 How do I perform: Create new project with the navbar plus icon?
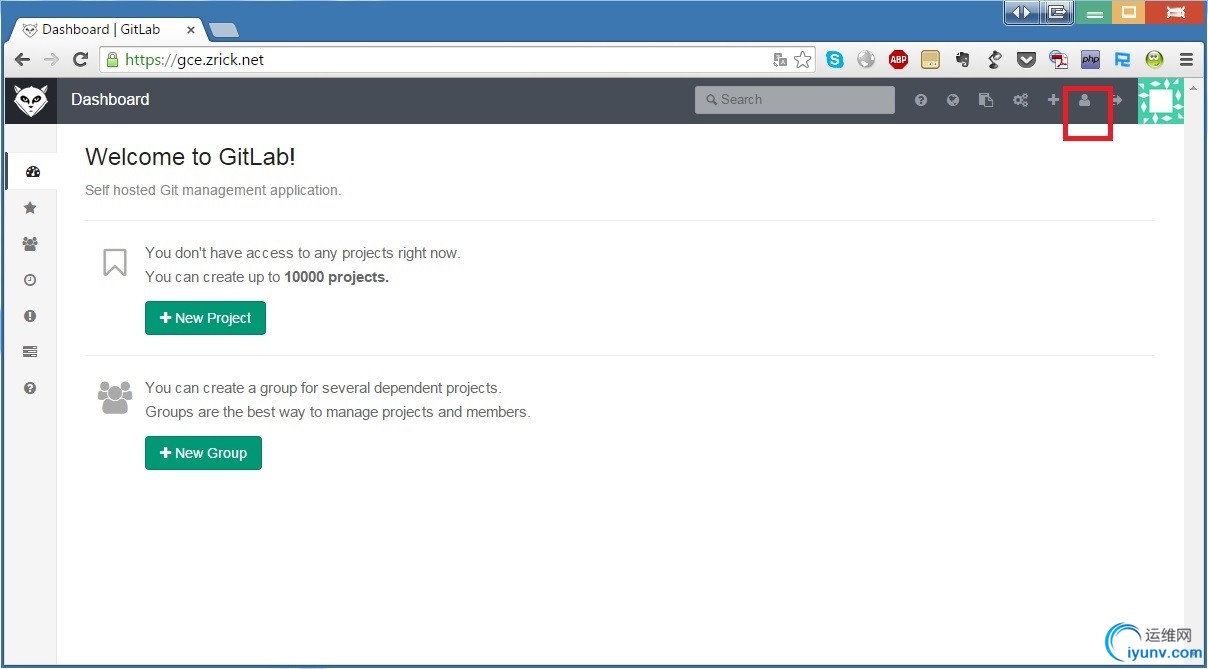click(x=1053, y=100)
